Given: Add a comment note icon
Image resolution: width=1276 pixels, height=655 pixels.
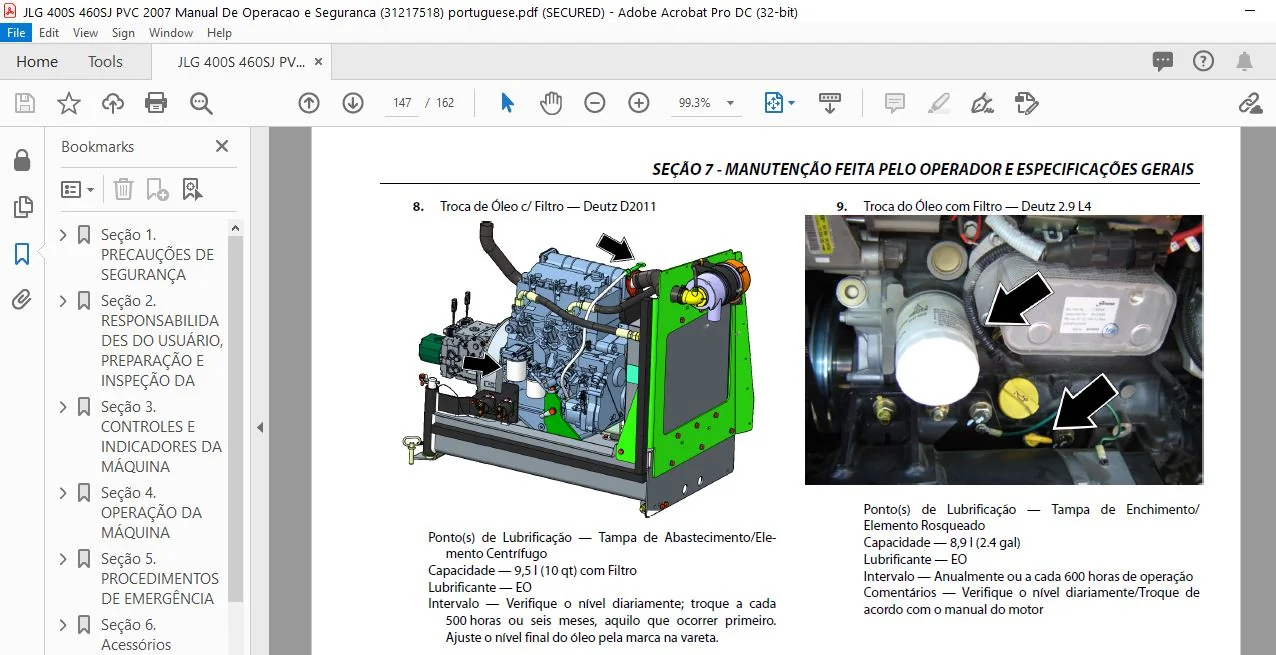Looking at the screenshot, I should 894,103.
